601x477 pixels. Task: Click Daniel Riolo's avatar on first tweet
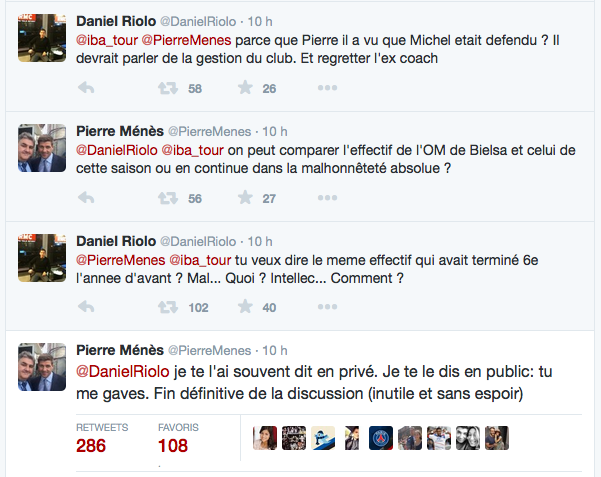42,38
